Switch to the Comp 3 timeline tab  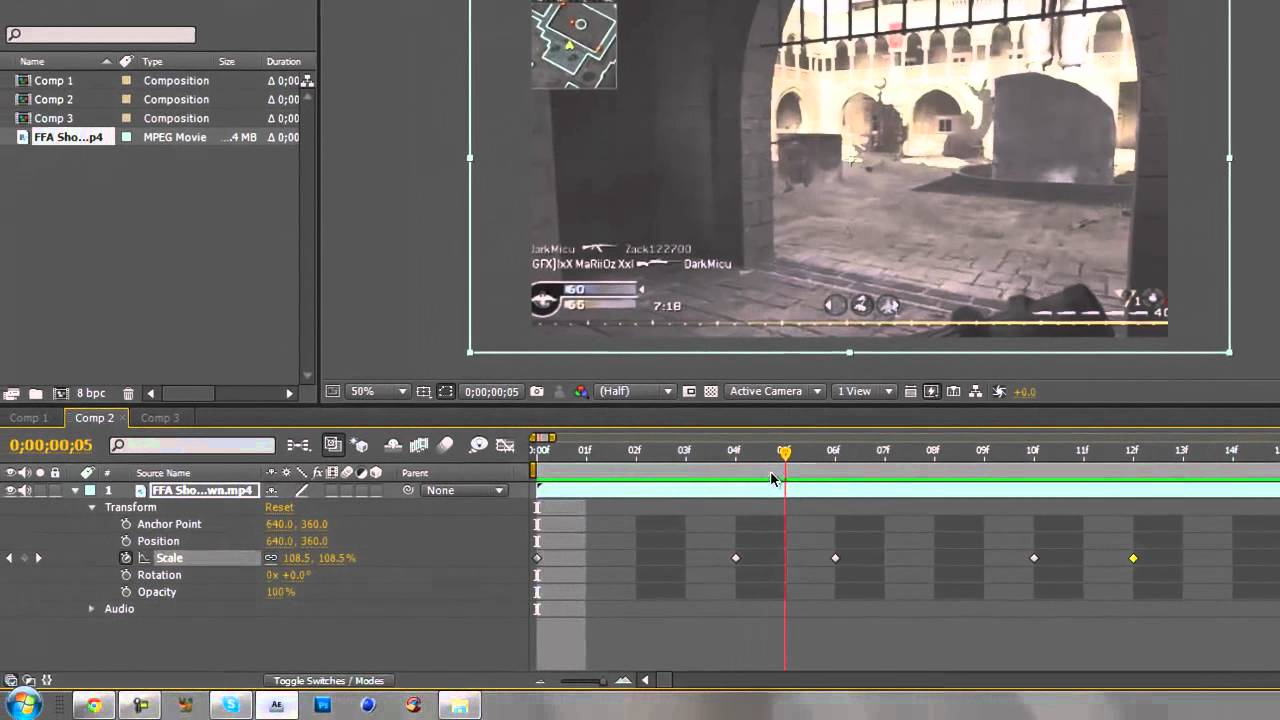point(160,418)
